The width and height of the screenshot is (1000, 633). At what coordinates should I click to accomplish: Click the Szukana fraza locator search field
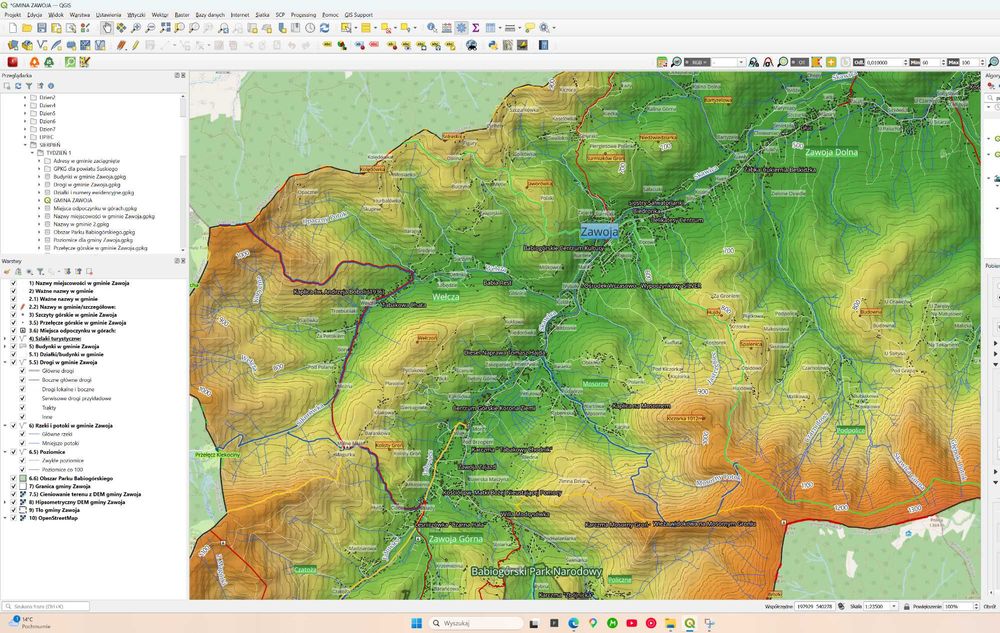(x=45, y=606)
